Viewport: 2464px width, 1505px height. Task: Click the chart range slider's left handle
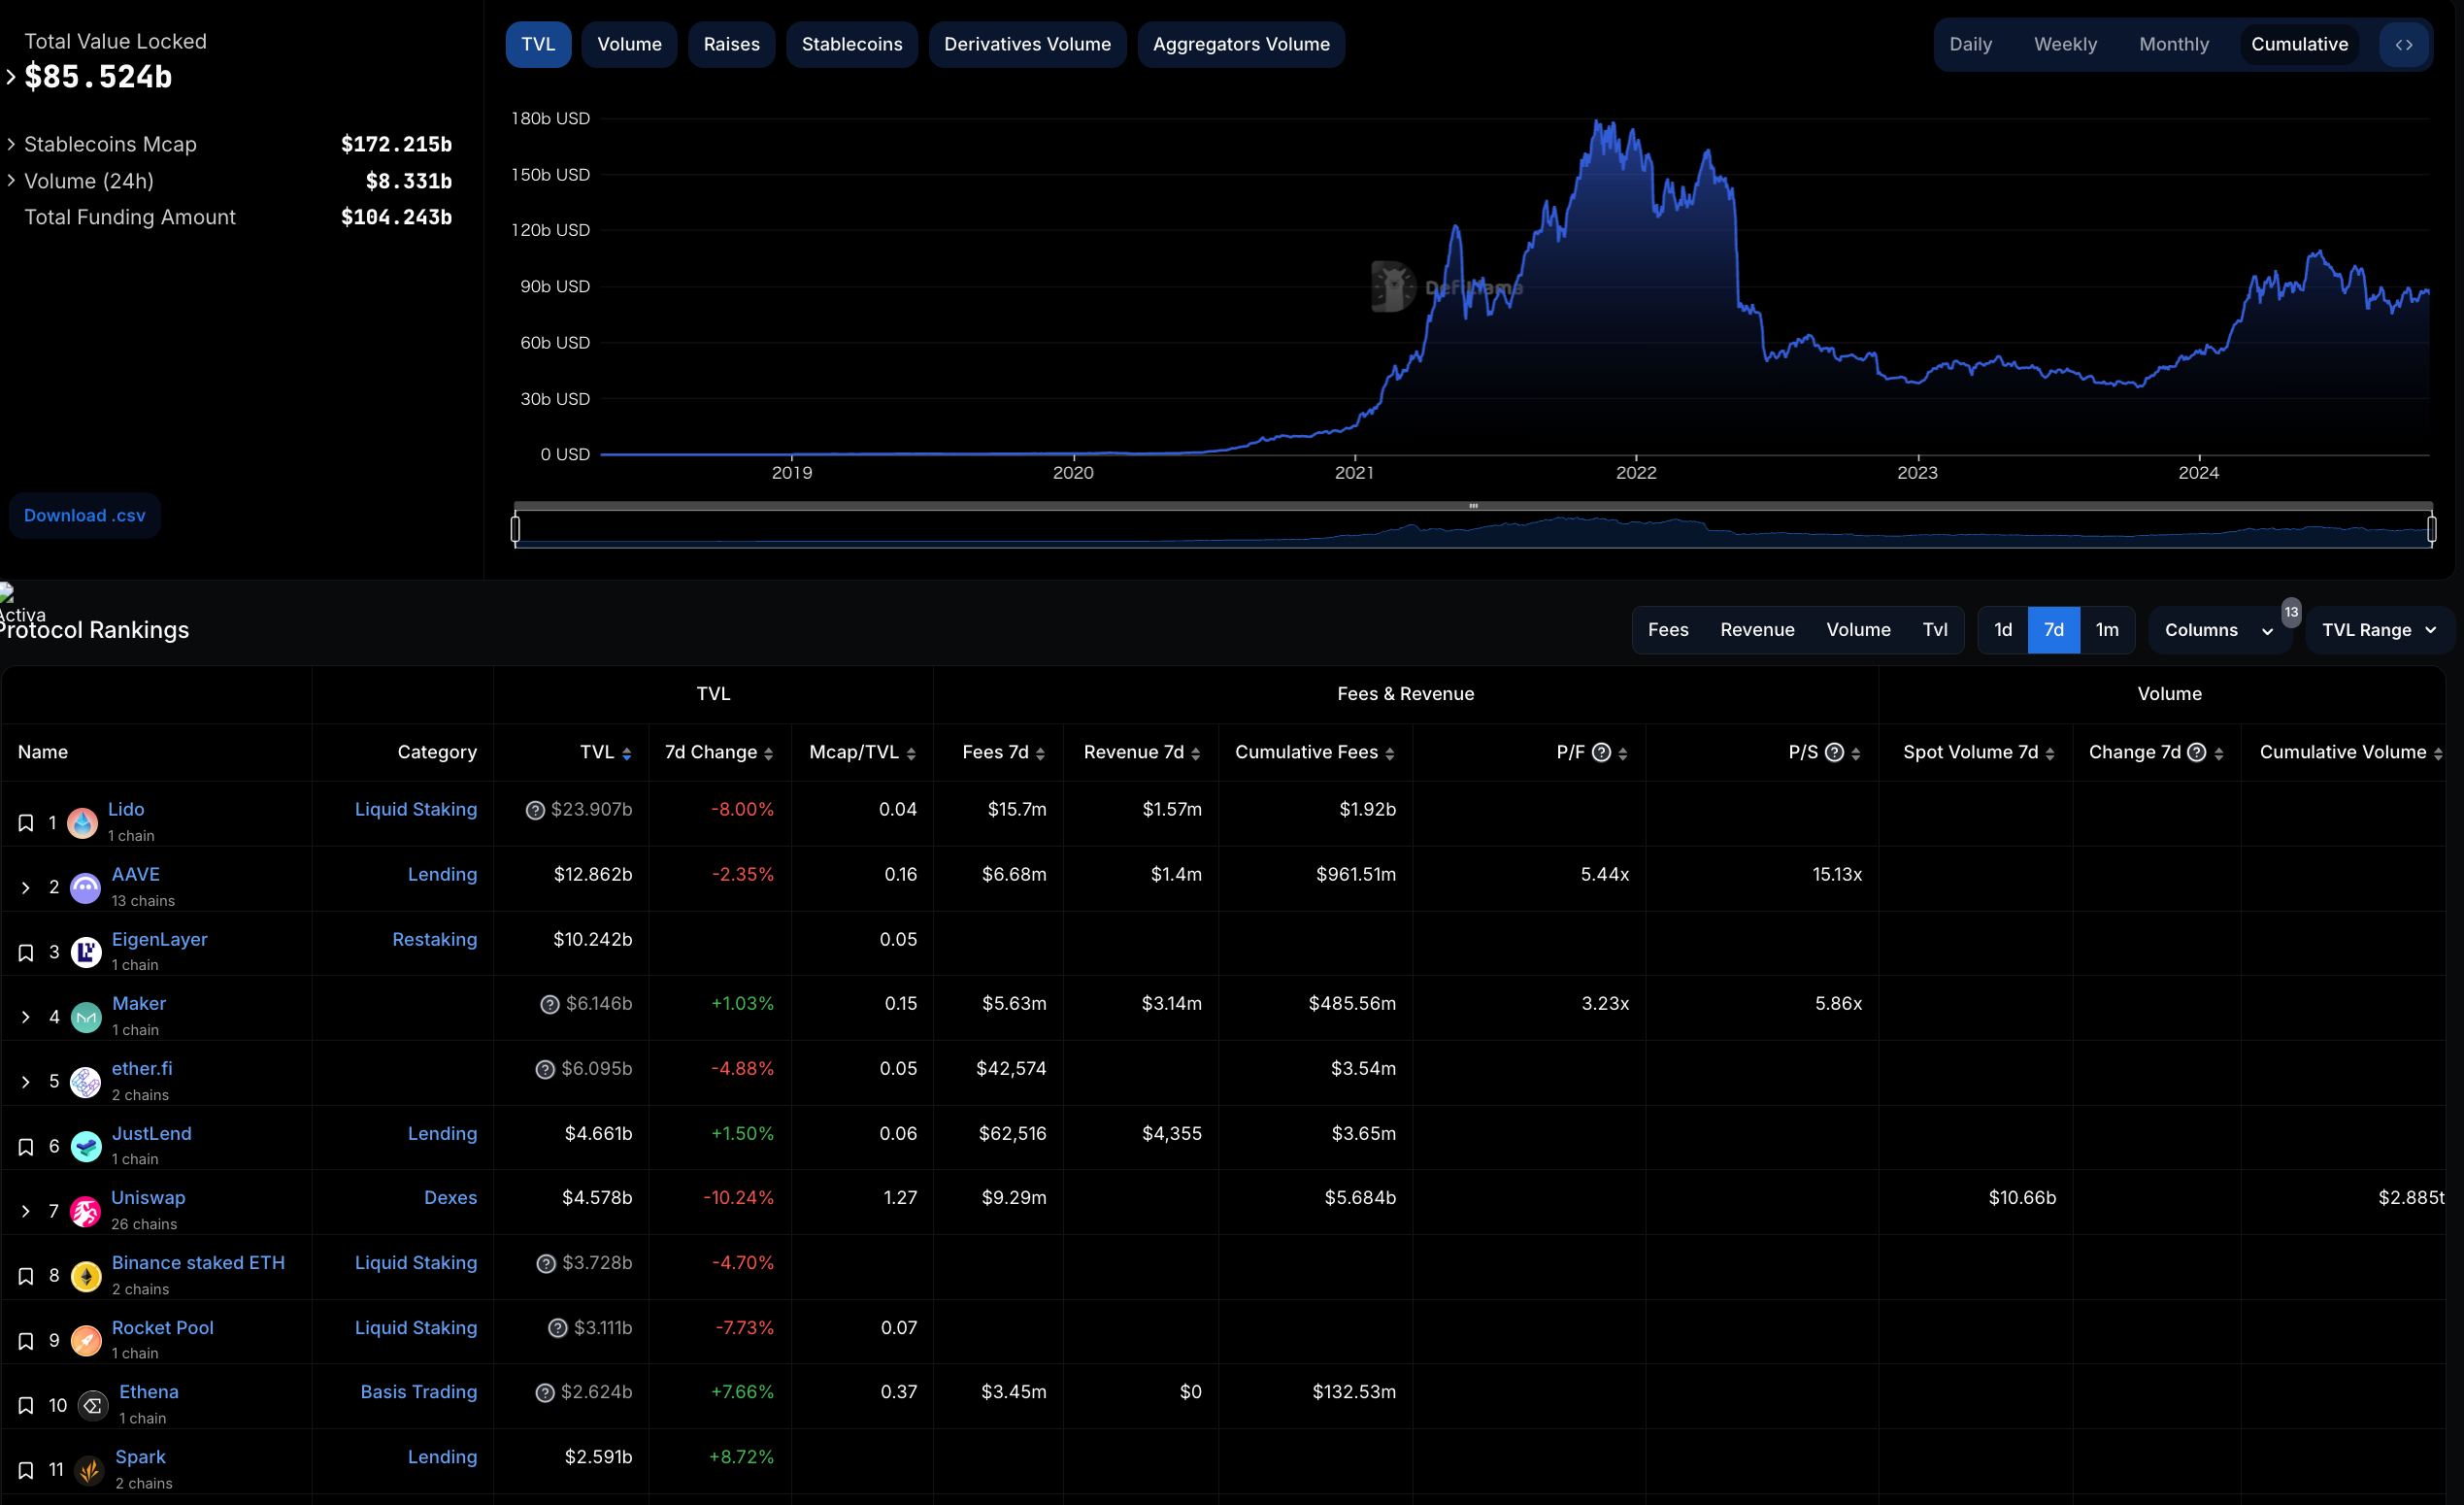[x=515, y=528]
